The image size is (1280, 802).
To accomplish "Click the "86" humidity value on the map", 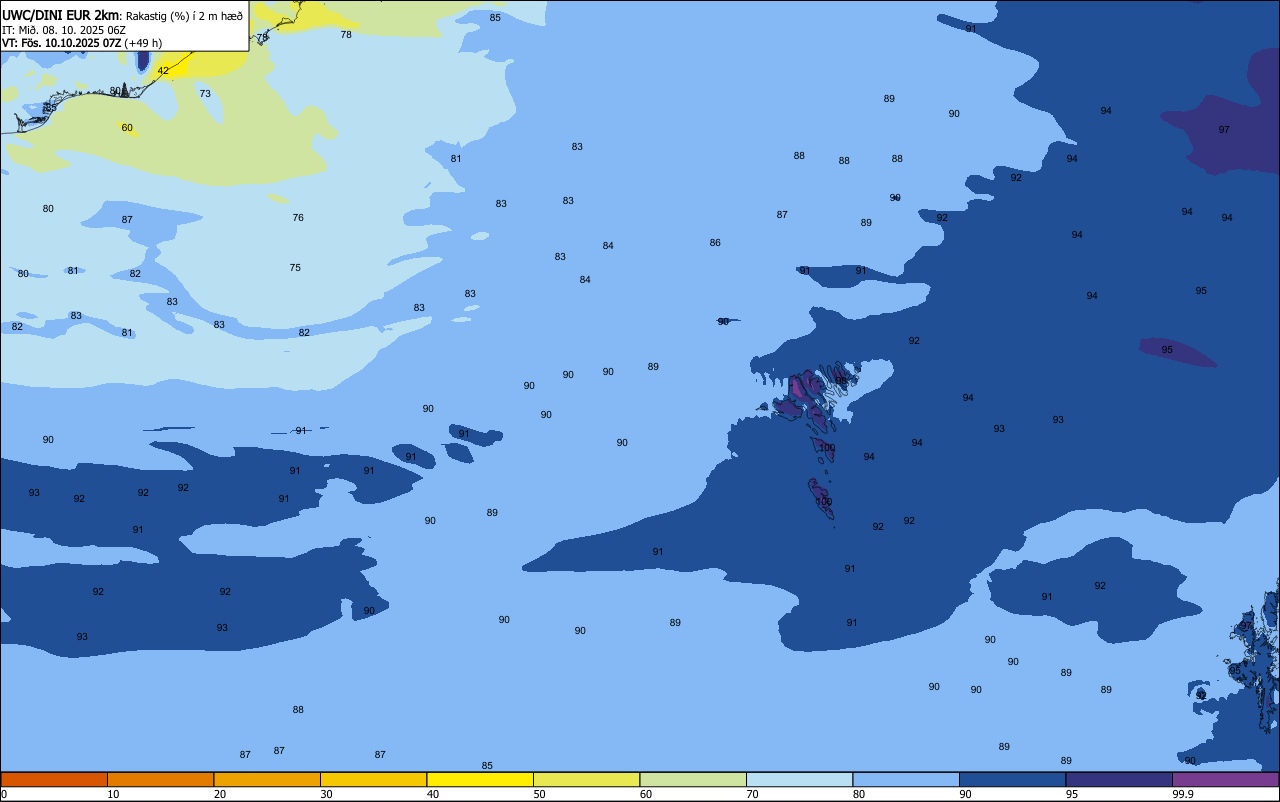I will point(715,243).
